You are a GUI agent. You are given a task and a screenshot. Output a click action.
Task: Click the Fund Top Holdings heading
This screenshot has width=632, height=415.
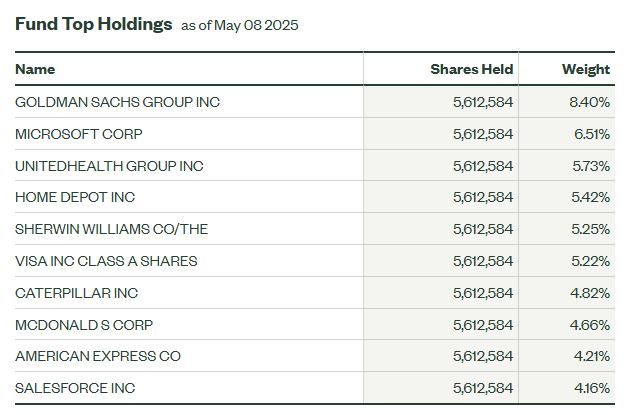point(94,24)
